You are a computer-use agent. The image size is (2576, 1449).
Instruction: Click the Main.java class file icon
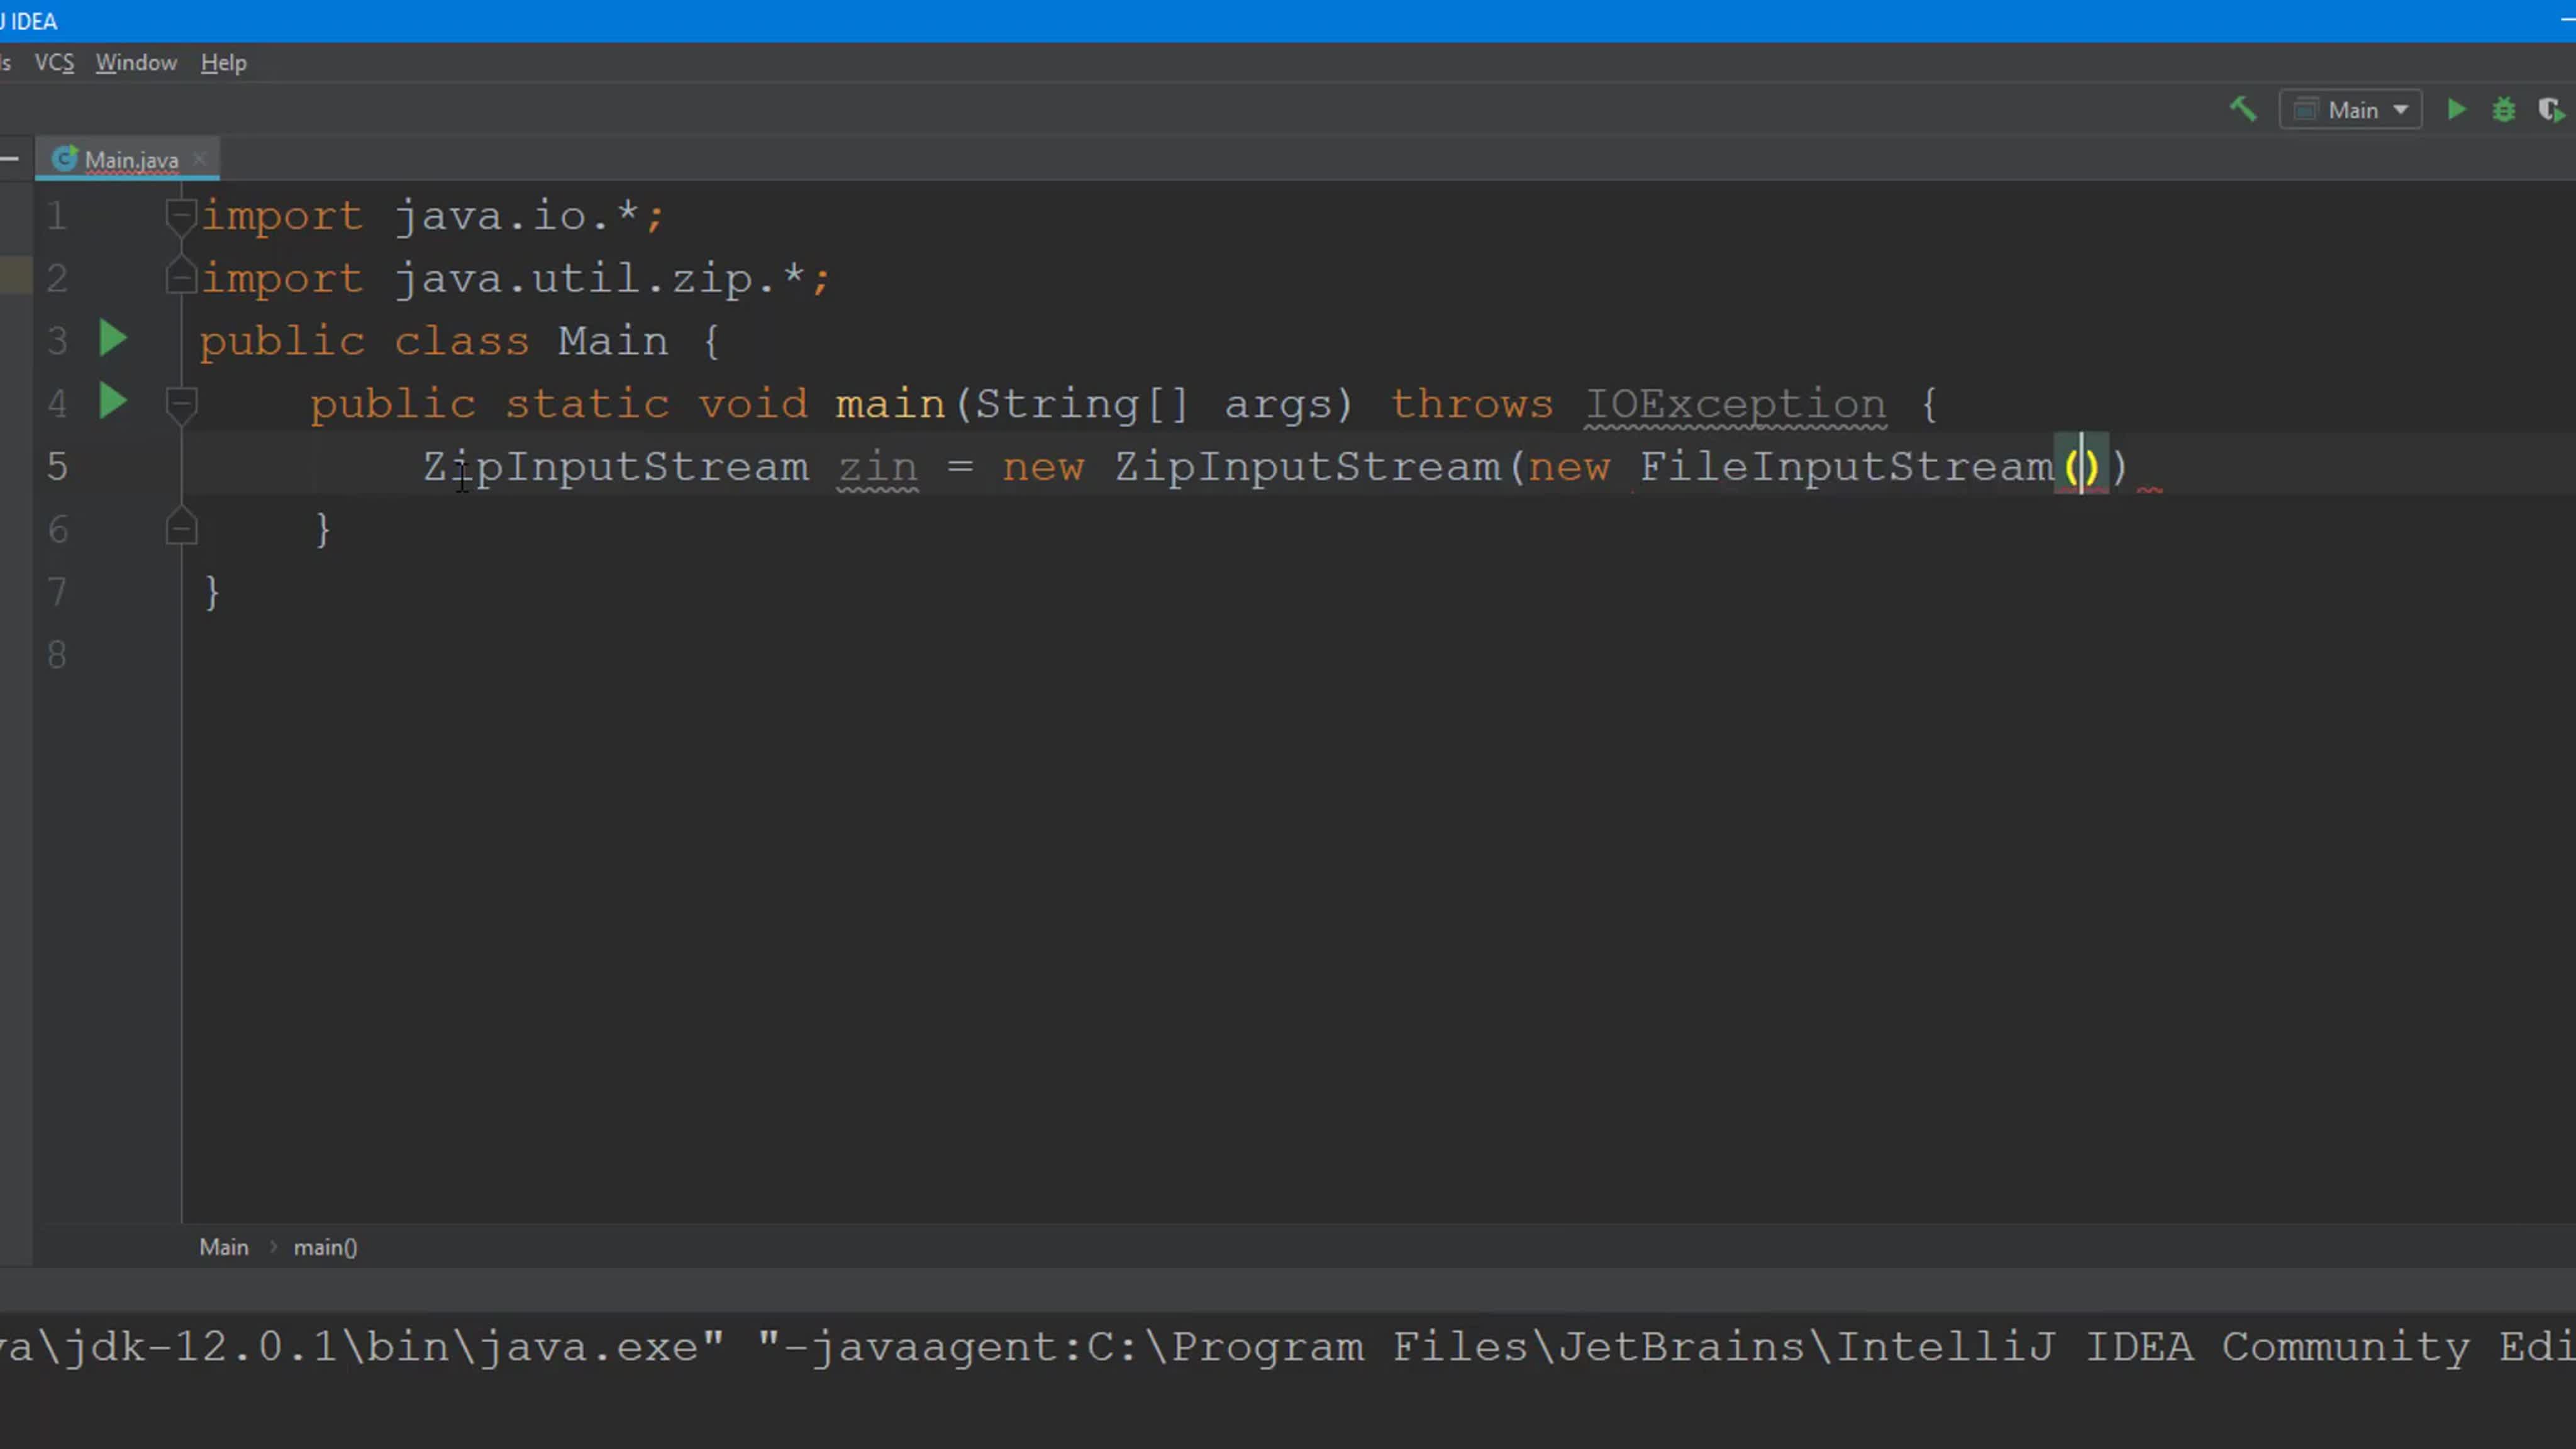coord(64,159)
